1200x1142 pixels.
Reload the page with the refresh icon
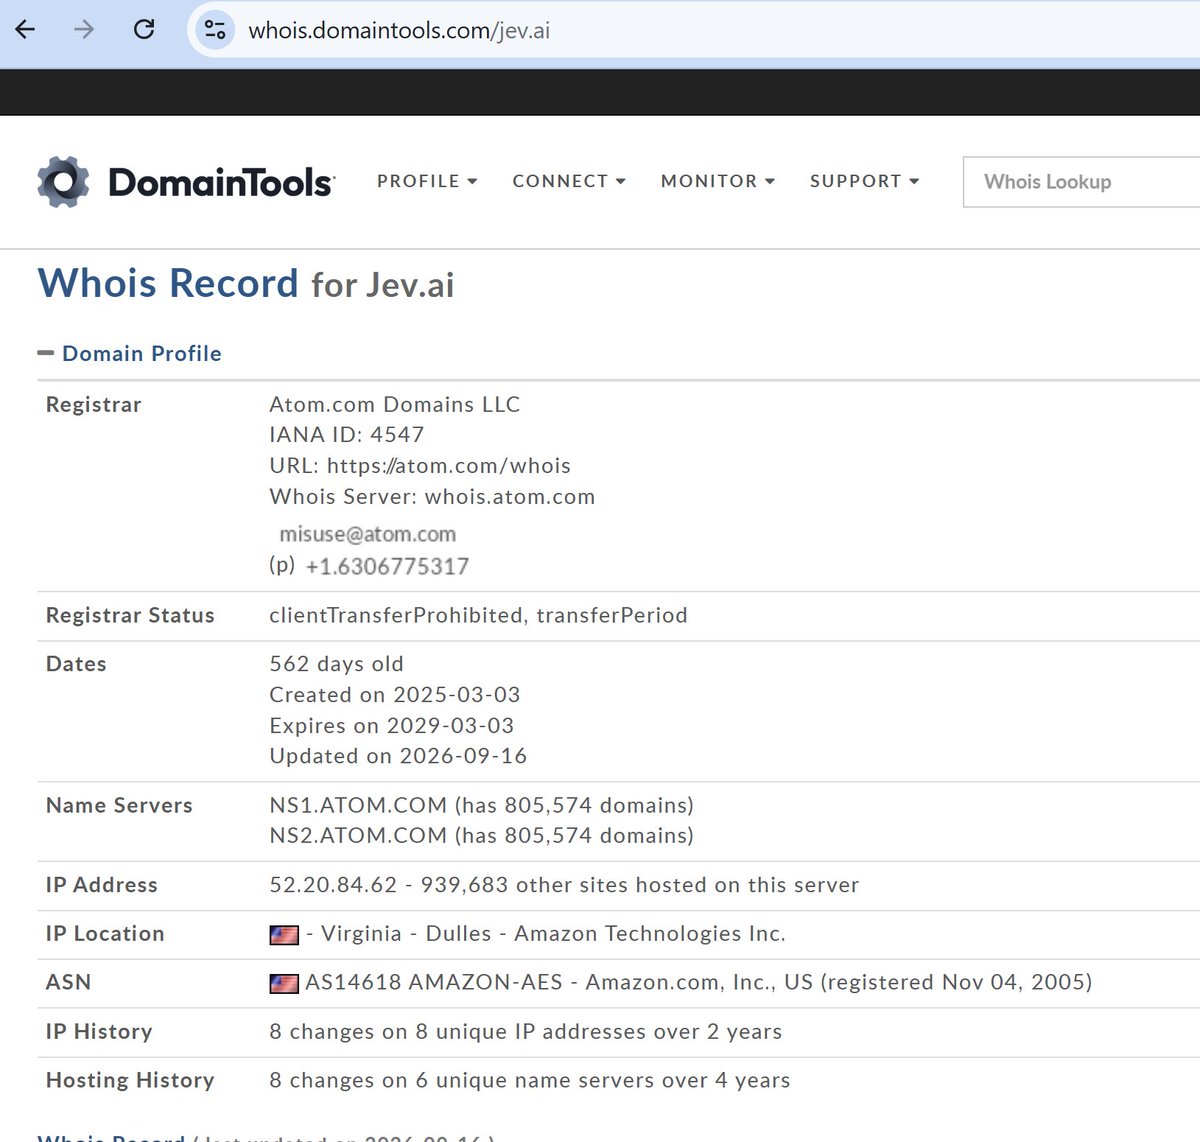pyautogui.click(x=144, y=30)
